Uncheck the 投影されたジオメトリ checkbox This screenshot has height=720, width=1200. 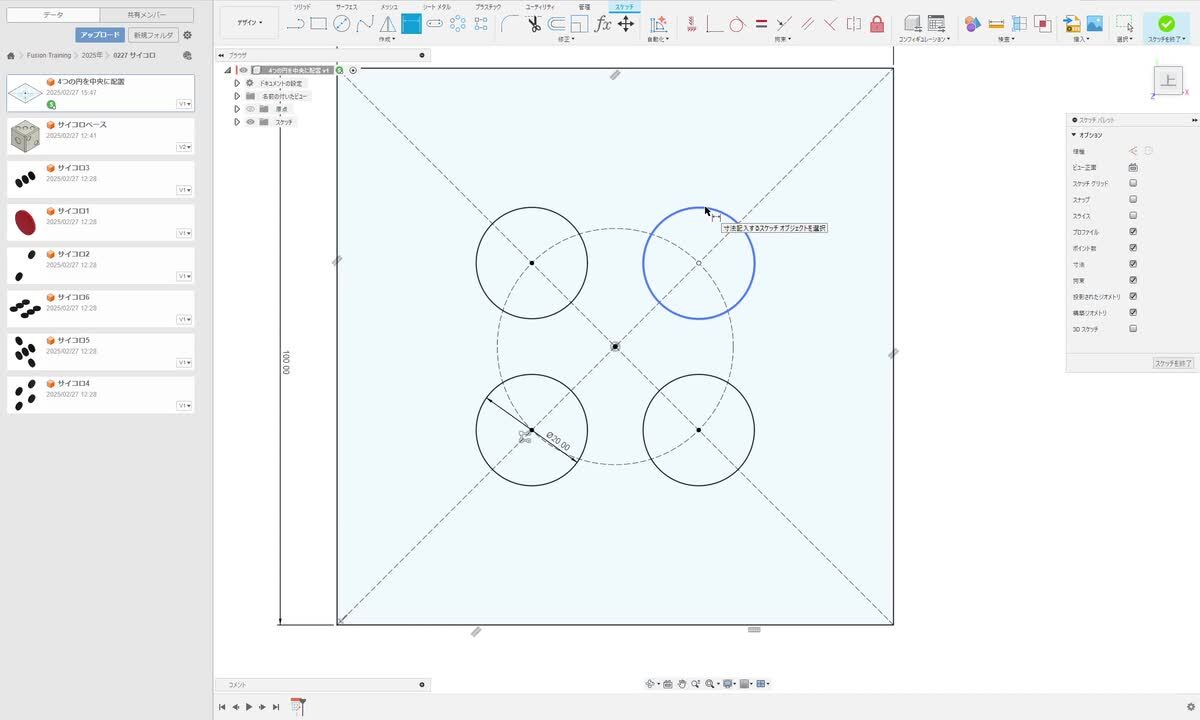1133,297
